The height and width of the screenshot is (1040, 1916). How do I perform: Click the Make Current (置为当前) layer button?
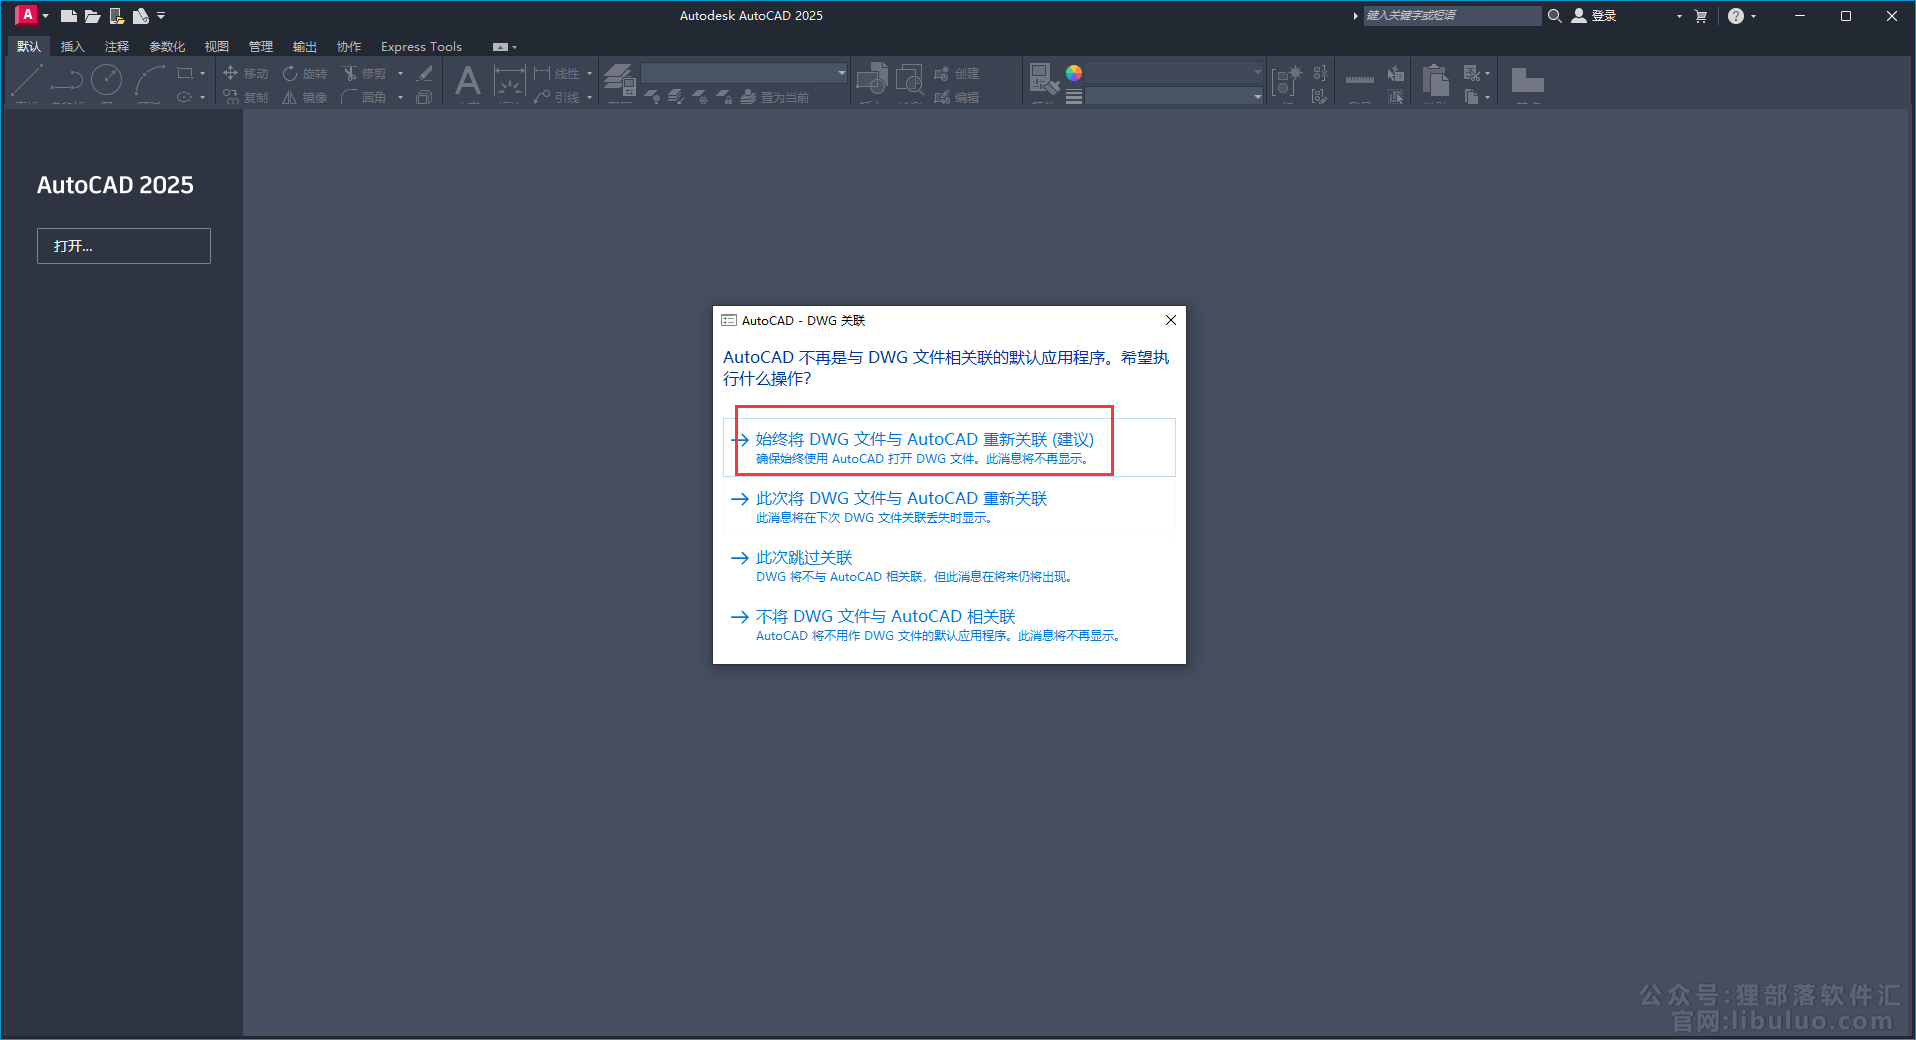point(775,97)
